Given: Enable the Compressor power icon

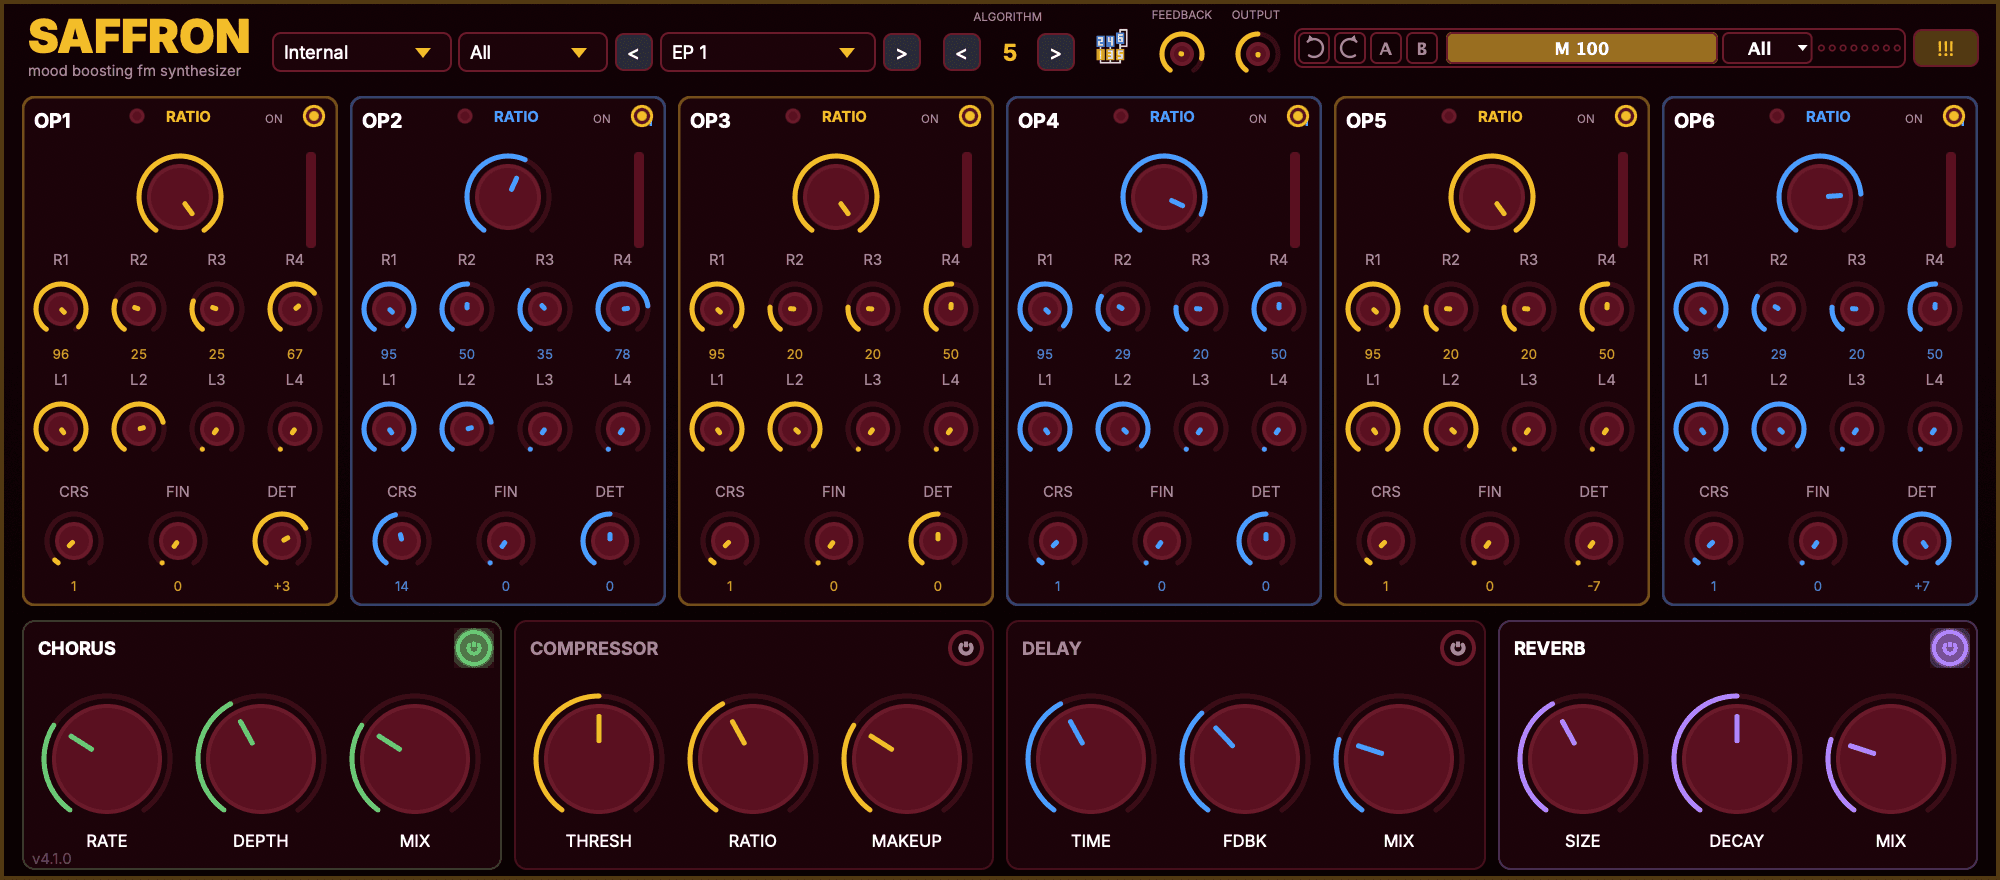Looking at the screenshot, I should pyautogui.click(x=966, y=648).
